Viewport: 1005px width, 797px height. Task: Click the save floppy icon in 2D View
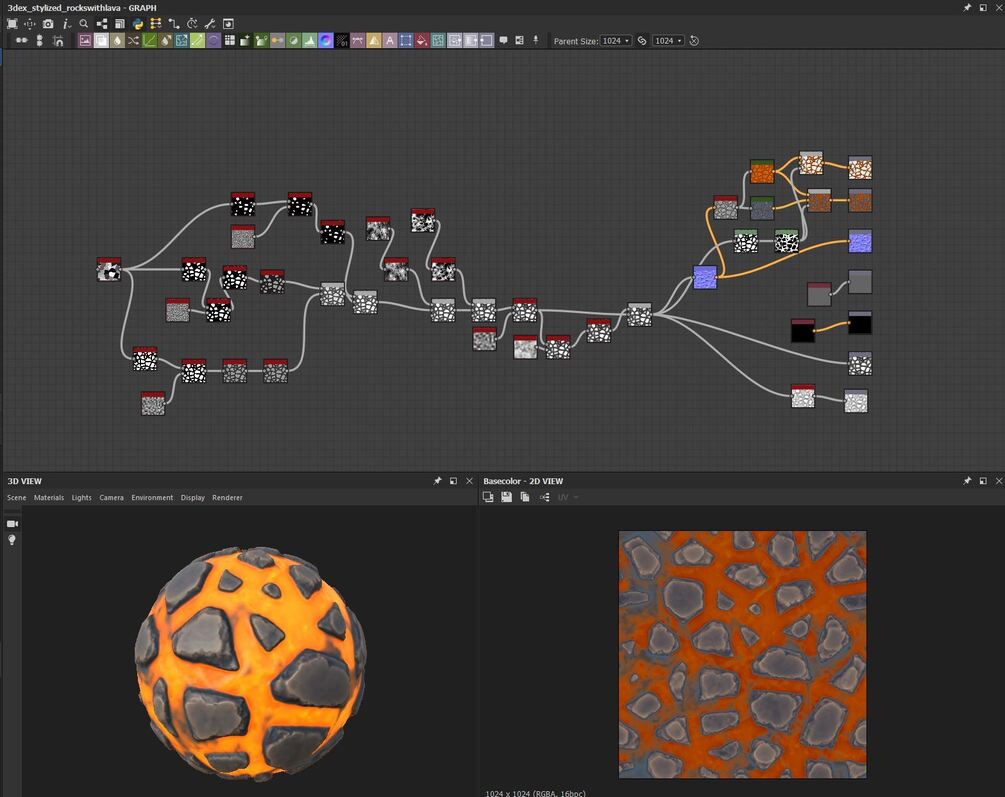pos(506,497)
